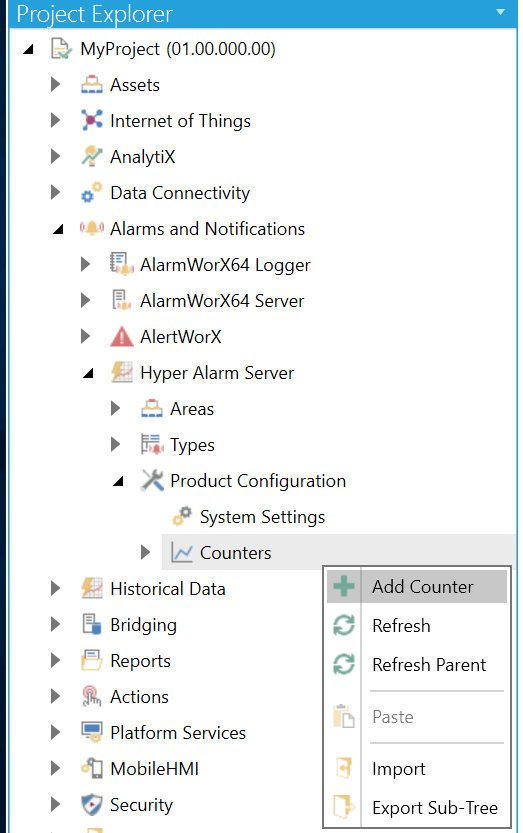Expand the Counters node
This screenshot has width=523, height=833.
click(x=145, y=552)
